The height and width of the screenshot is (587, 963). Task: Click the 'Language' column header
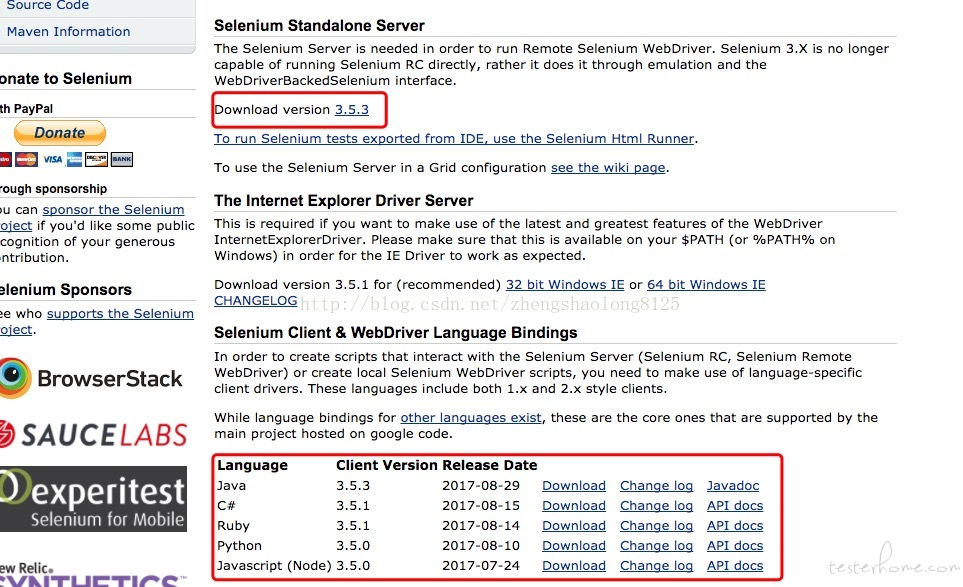(252, 465)
